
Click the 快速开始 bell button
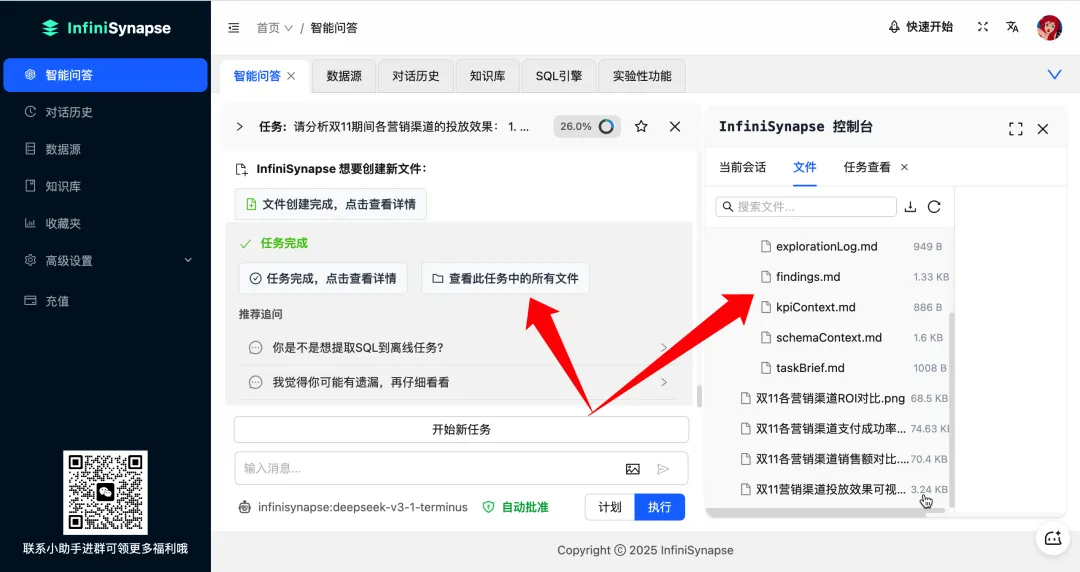(920, 27)
